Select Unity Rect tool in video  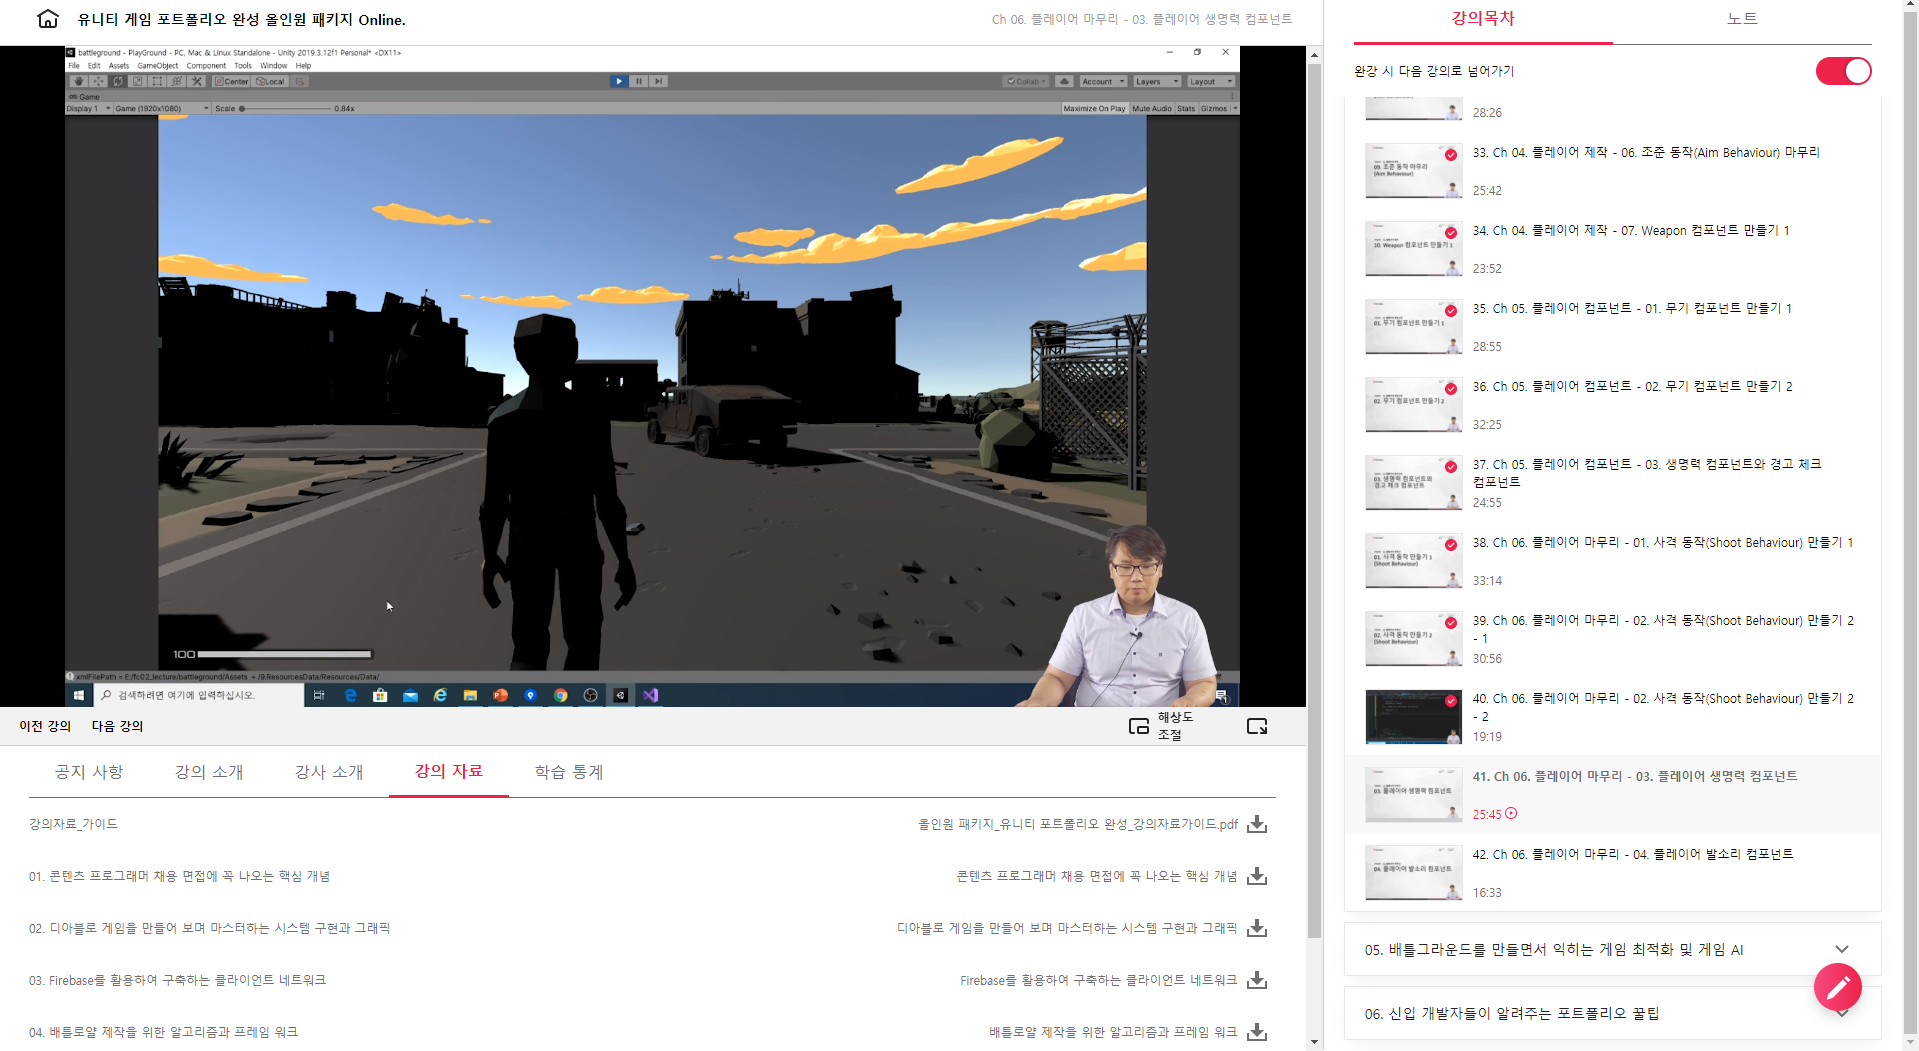pyautogui.click(x=157, y=81)
